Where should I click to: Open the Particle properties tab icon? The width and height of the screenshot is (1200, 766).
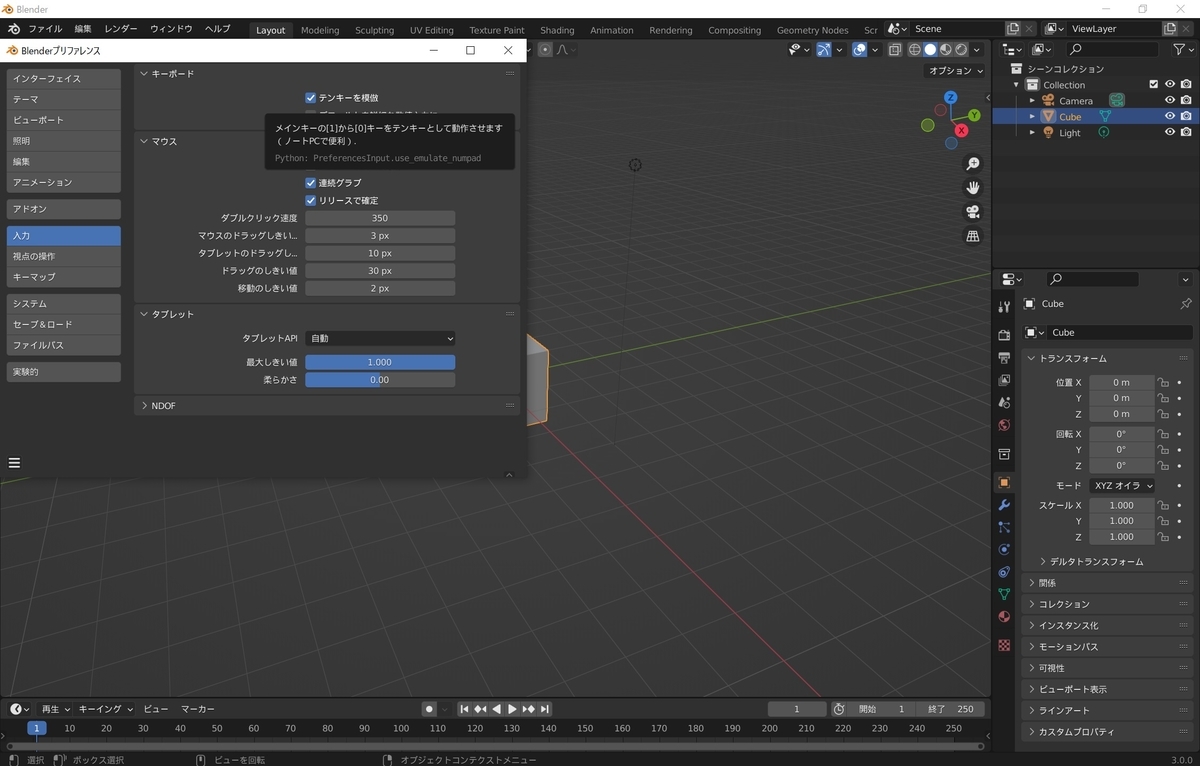tap(1004, 527)
